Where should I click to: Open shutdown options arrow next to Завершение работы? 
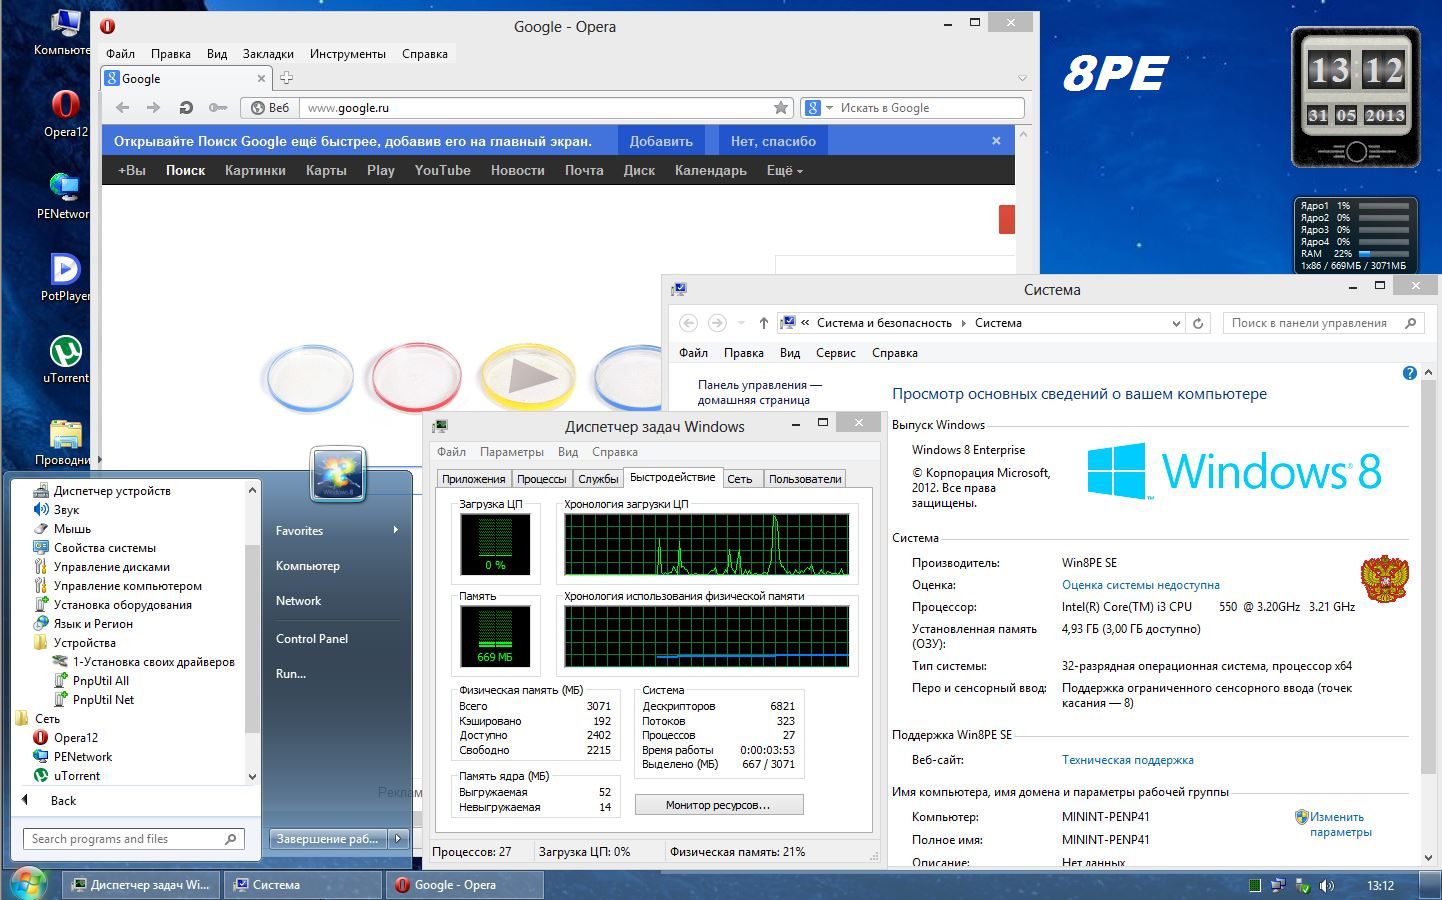point(398,839)
